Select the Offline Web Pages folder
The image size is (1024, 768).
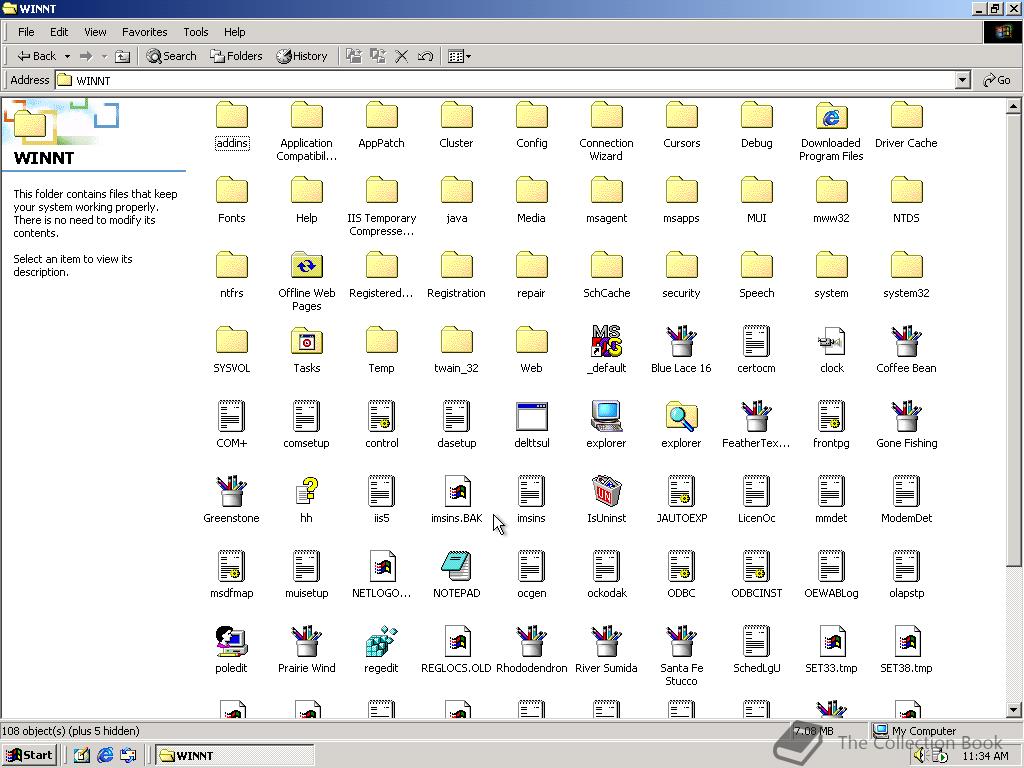(x=306, y=266)
